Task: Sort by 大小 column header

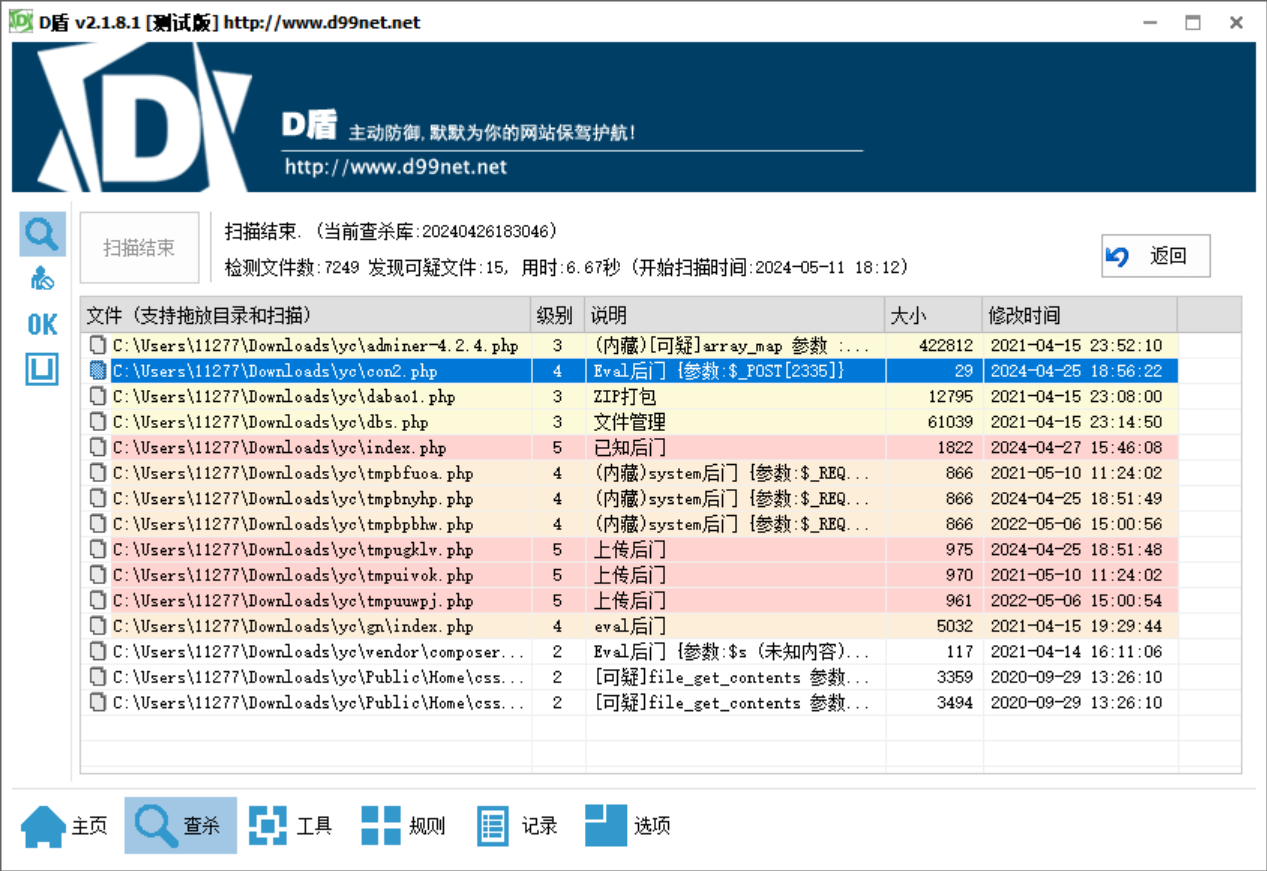Action: [934, 315]
